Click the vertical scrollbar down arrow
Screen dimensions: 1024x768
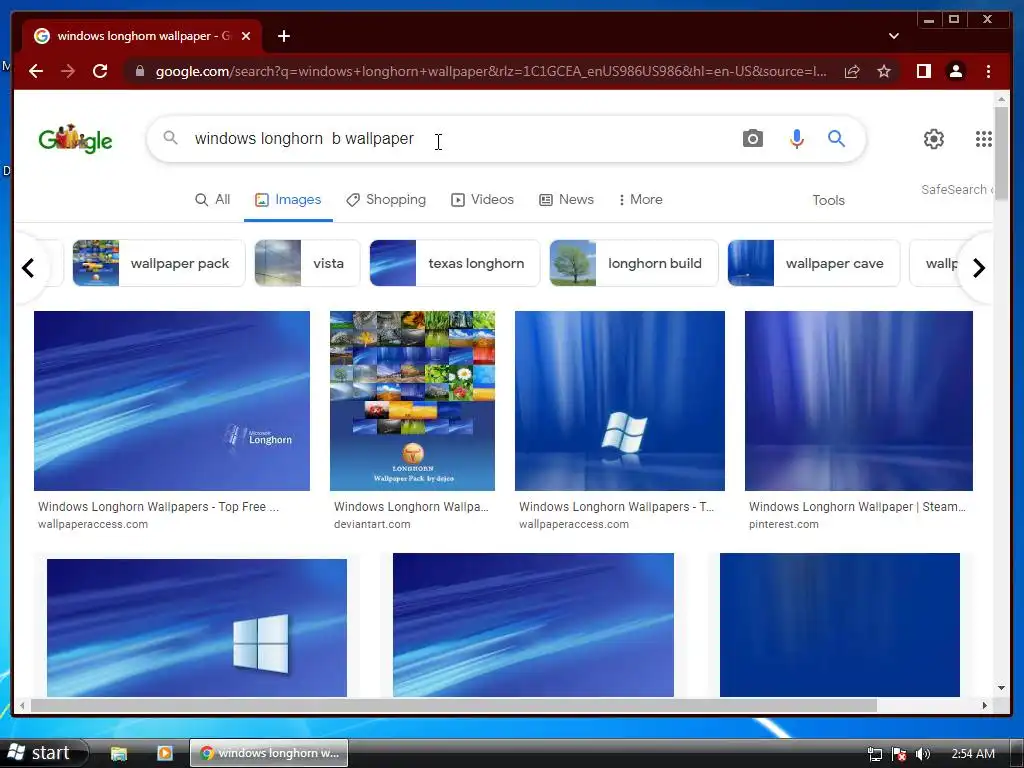[x=1001, y=688]
